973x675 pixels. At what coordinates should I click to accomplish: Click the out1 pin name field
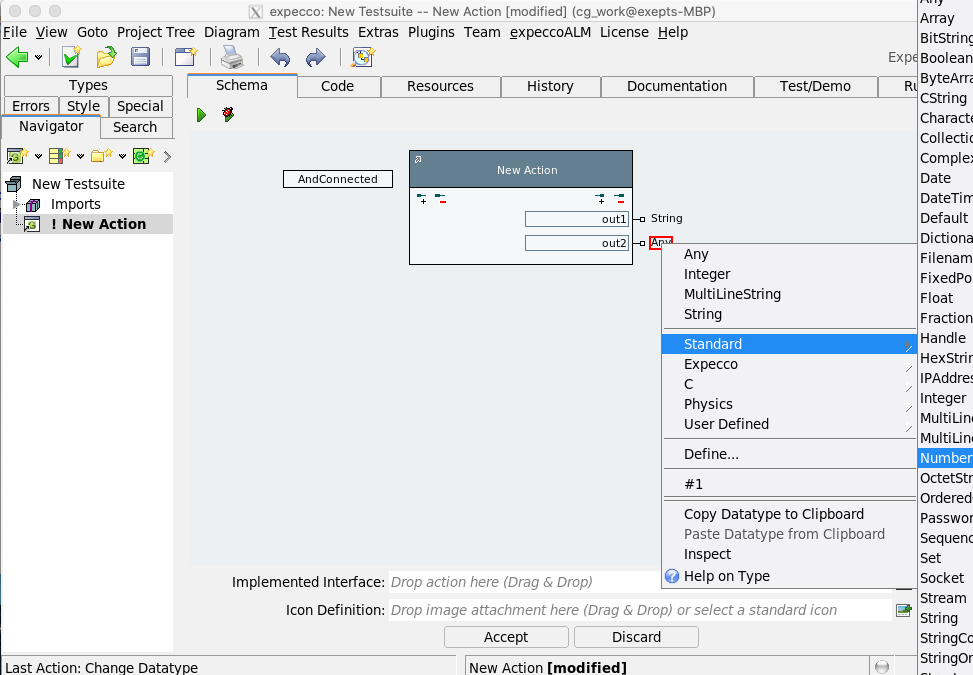pyautogui.click(x=577, y=218)
